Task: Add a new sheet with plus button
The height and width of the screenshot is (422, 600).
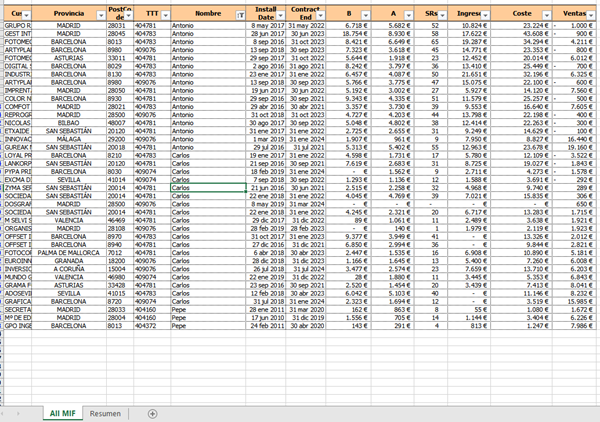Action: [152, 413]
